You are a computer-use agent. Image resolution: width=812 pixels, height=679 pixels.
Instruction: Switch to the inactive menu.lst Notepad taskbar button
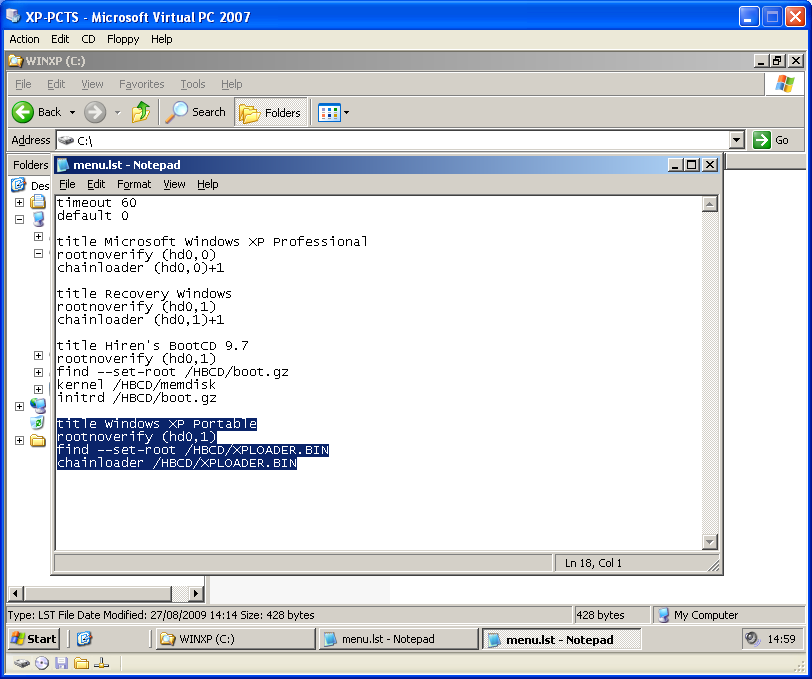click(398, 639)
